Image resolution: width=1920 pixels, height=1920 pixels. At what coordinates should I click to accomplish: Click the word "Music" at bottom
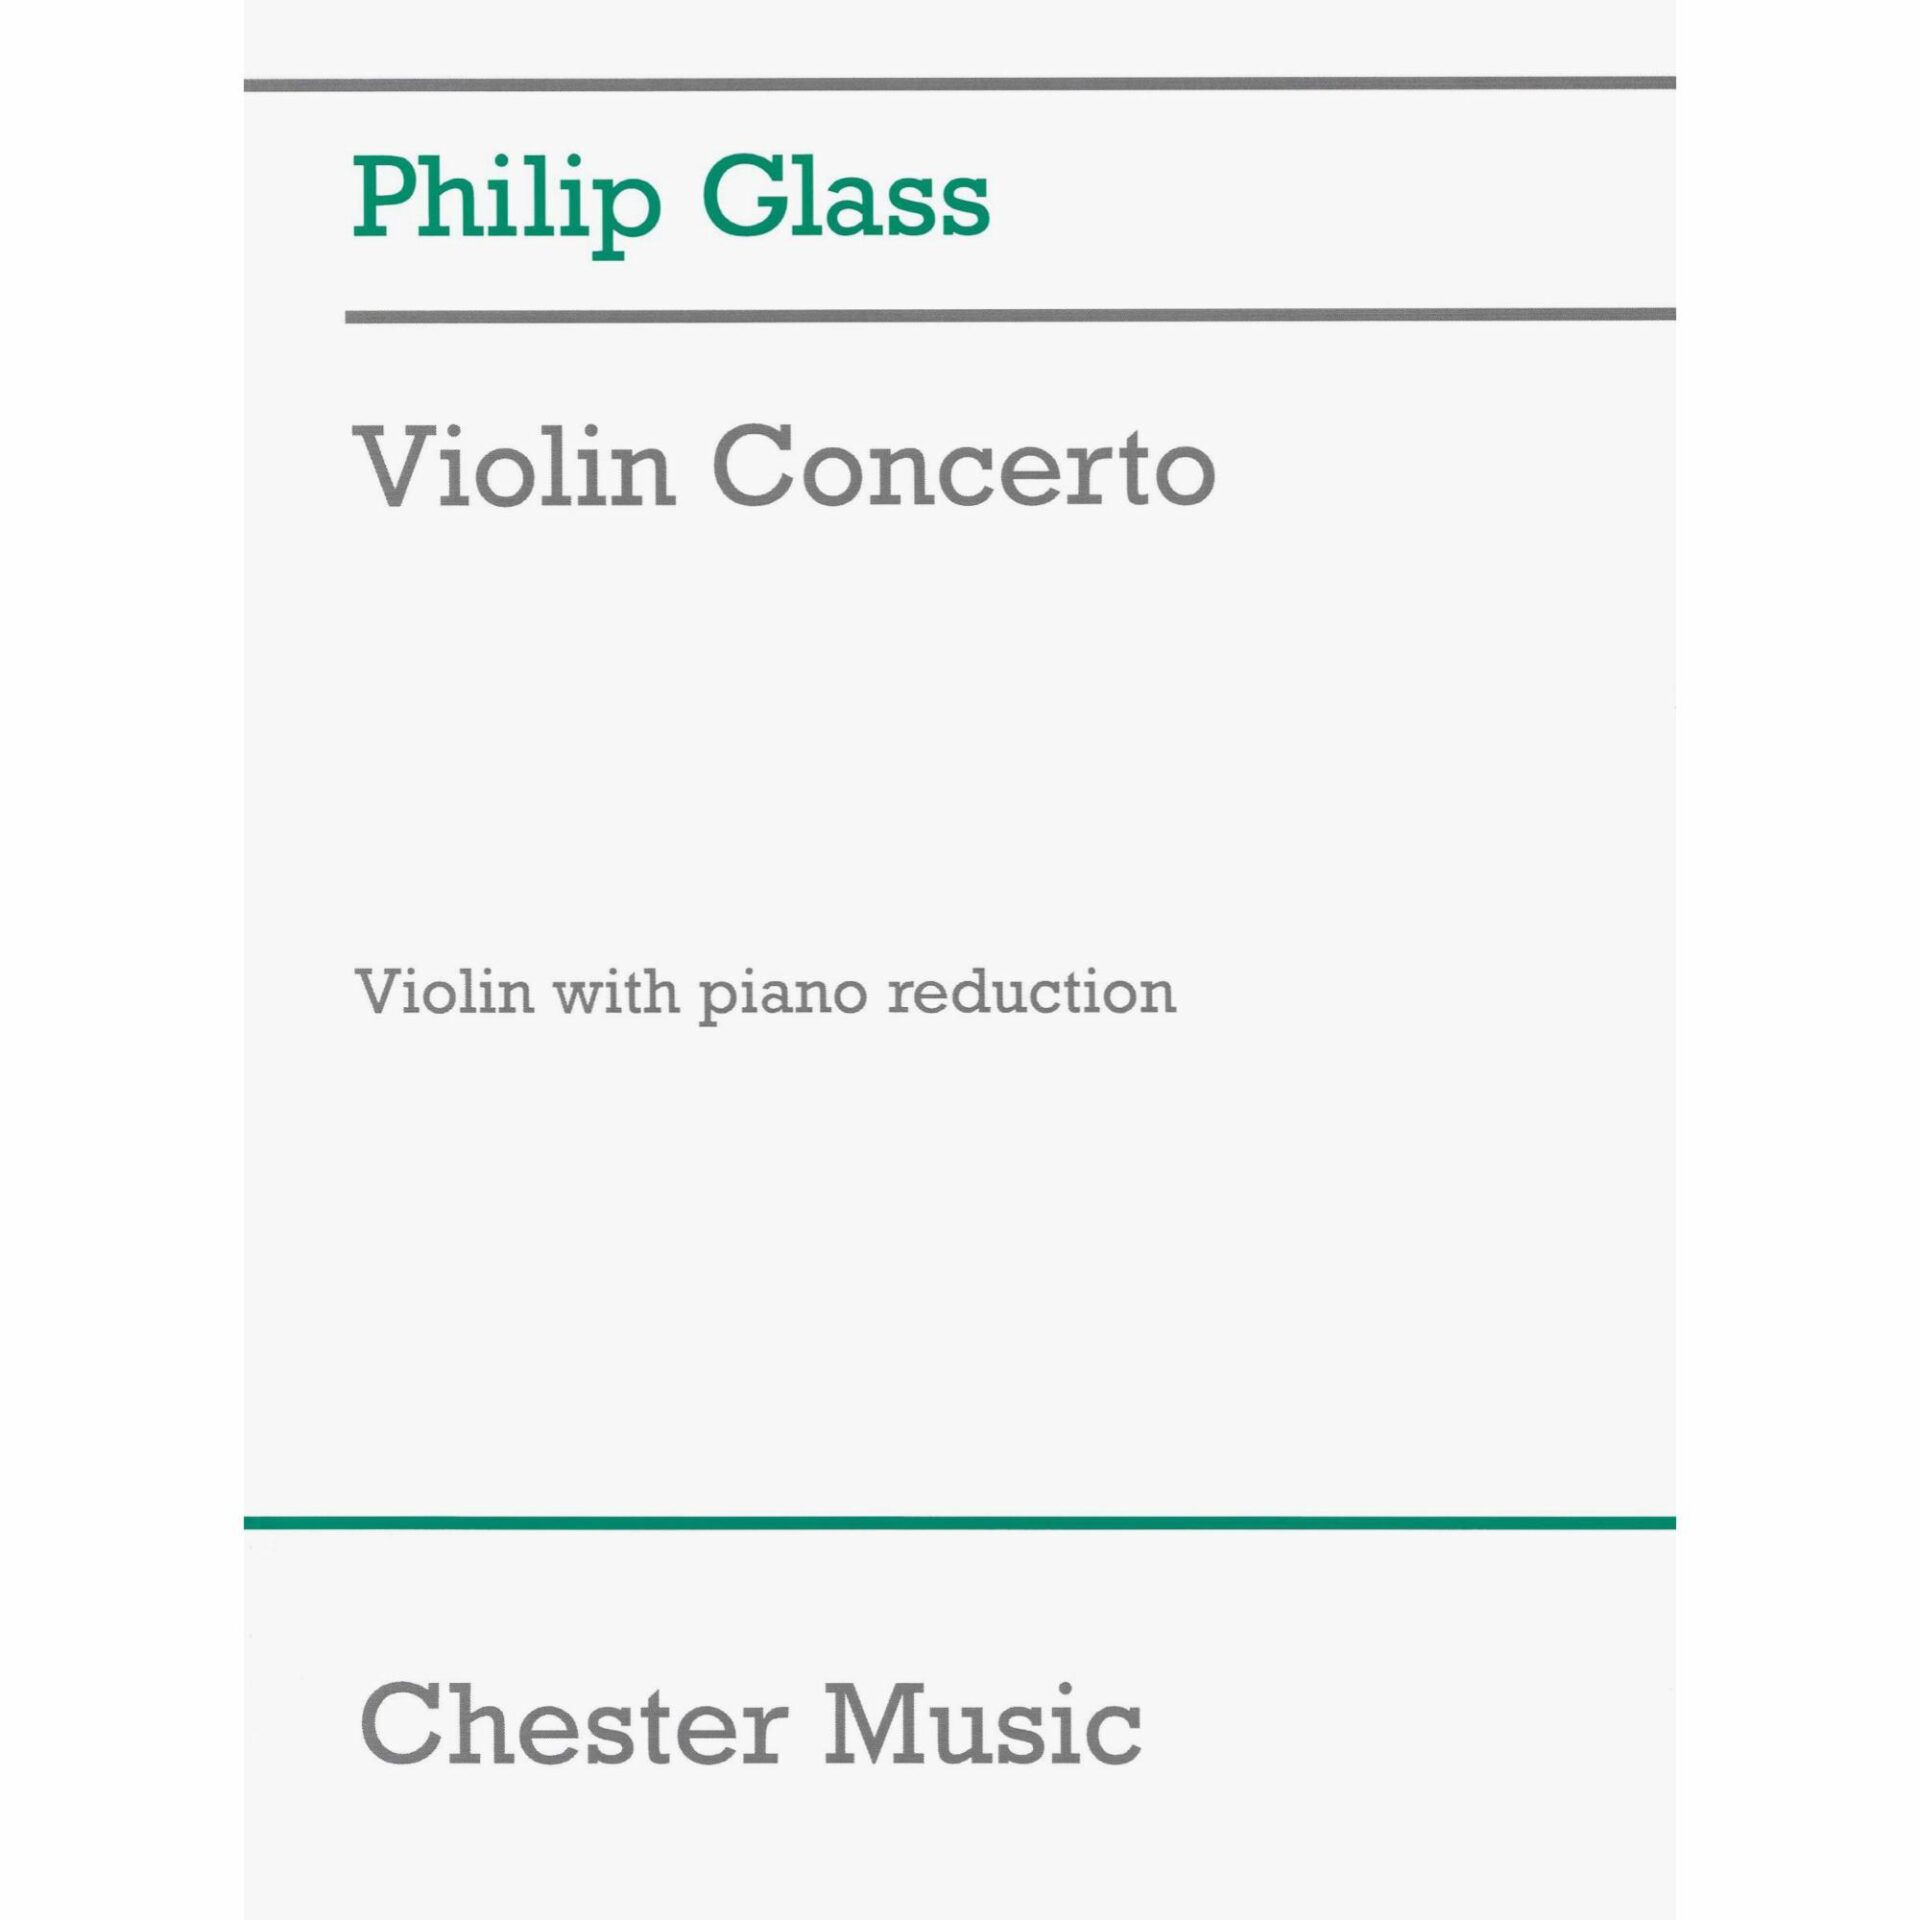coord(981,1724)
